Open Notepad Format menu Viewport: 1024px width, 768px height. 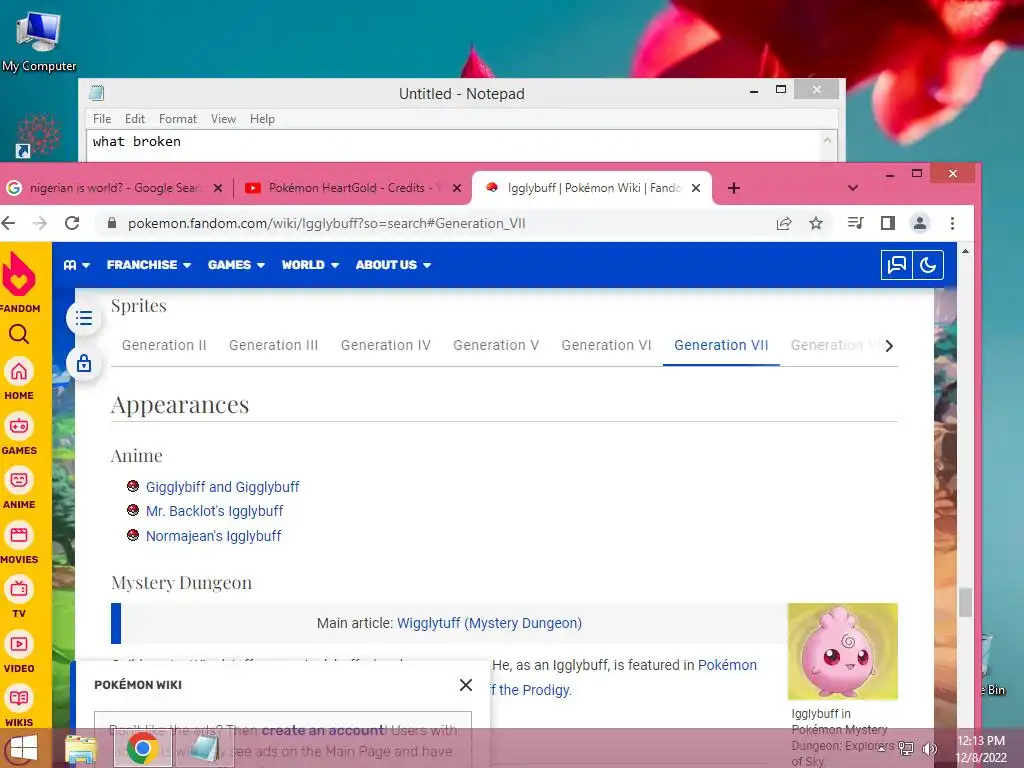coord(178,119)
